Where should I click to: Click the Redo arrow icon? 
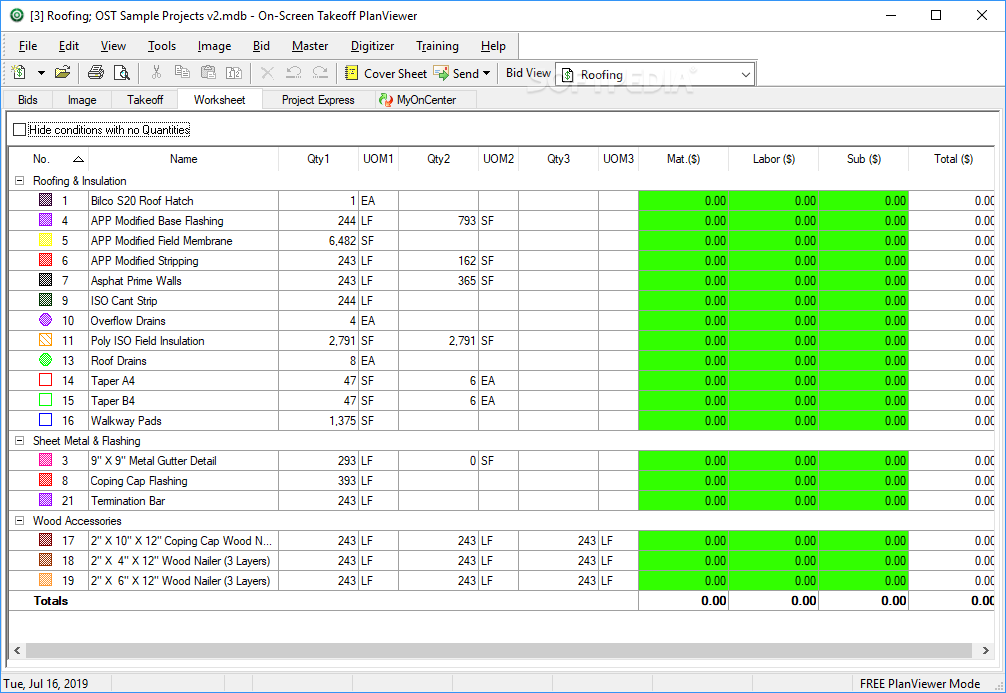point(320,73)
